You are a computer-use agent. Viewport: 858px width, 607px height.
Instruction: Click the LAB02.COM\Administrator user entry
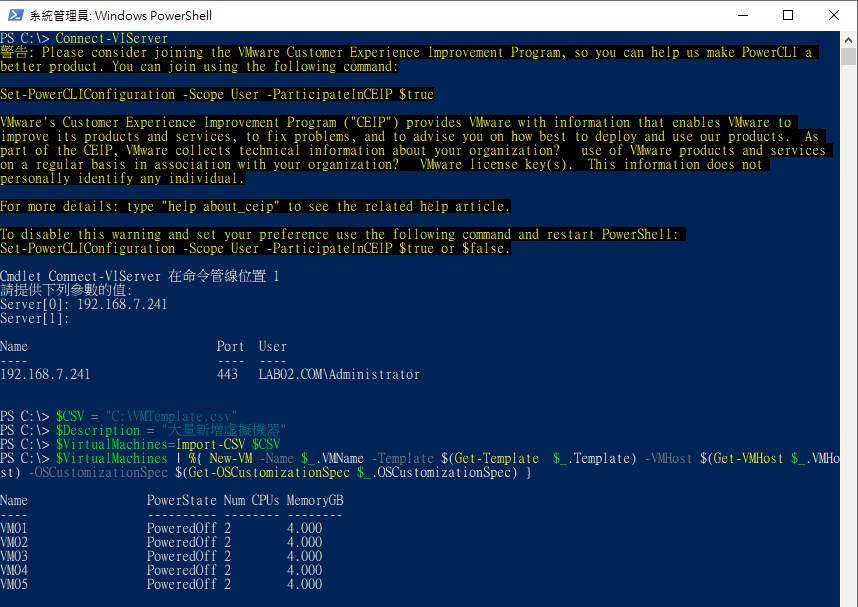pyautogui.click(x=339, y=375)
